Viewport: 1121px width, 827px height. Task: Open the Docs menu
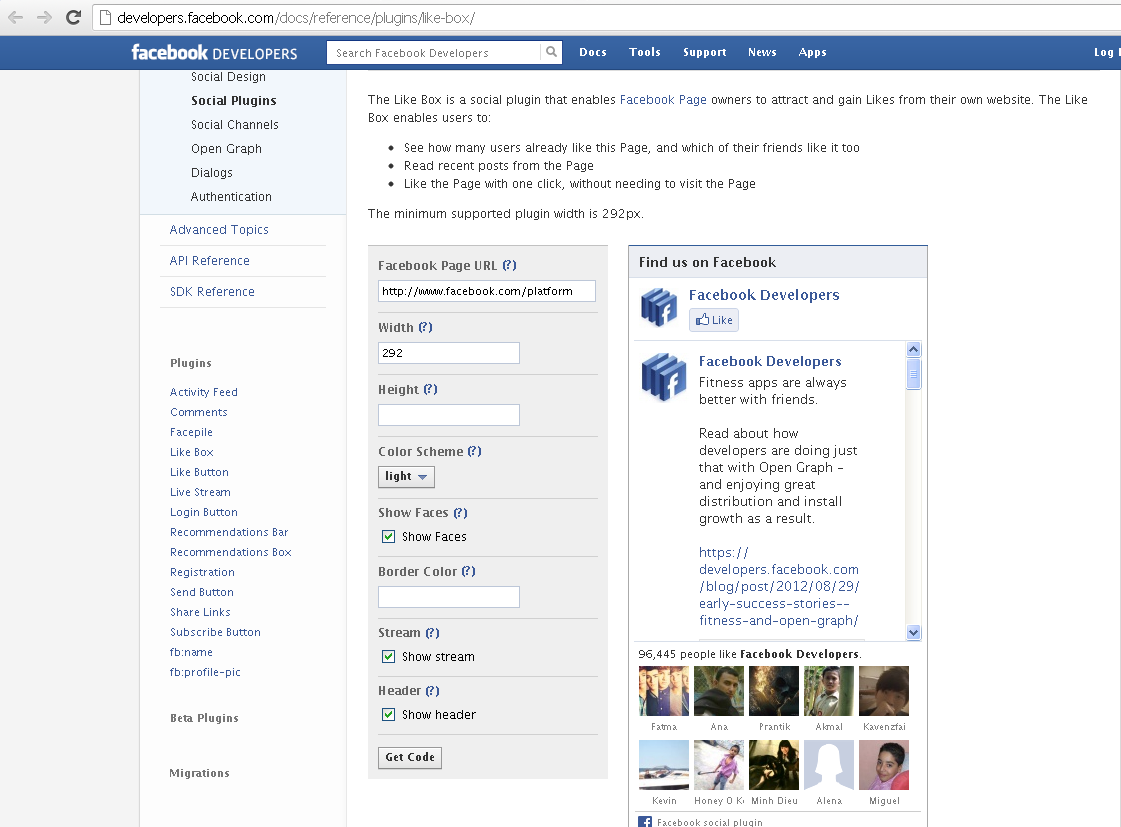(593, 52)
